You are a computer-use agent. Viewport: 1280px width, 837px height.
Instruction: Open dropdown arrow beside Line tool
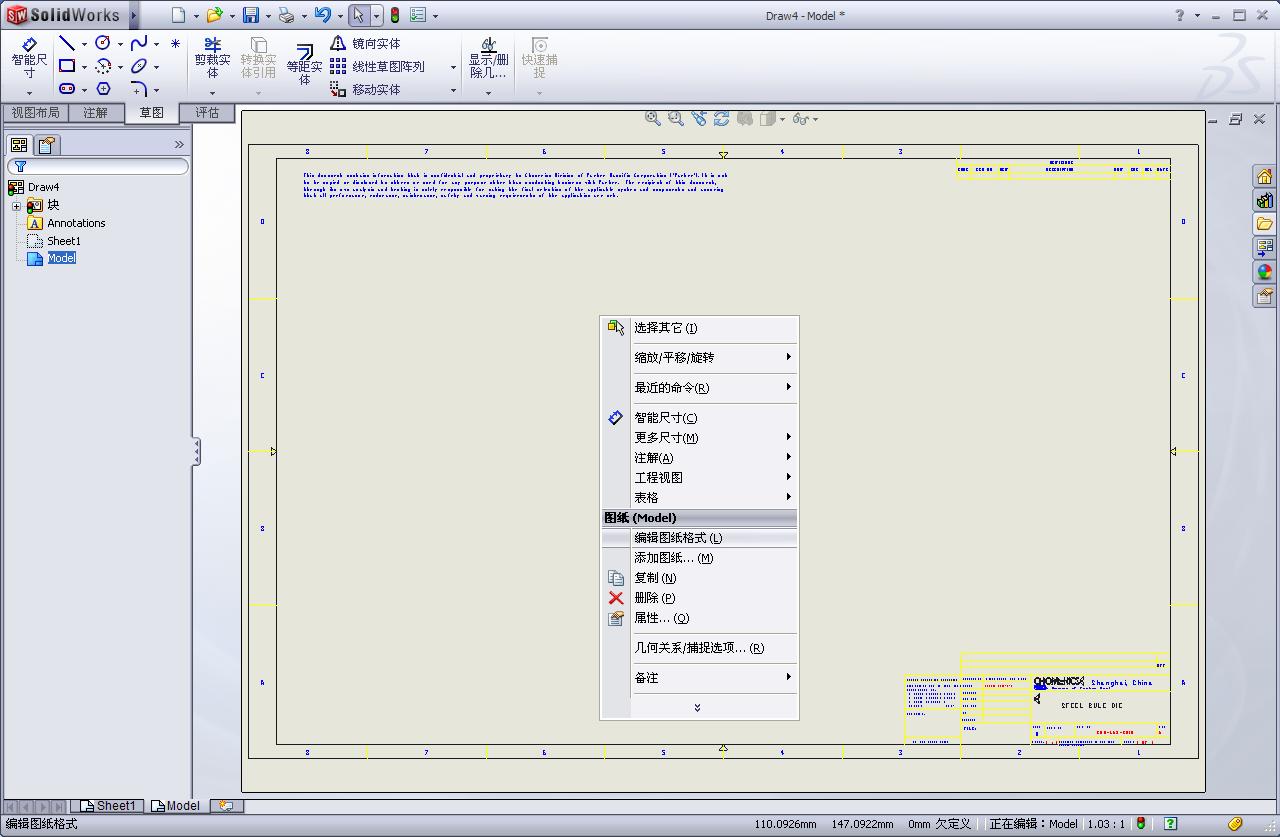click(84, 44)
